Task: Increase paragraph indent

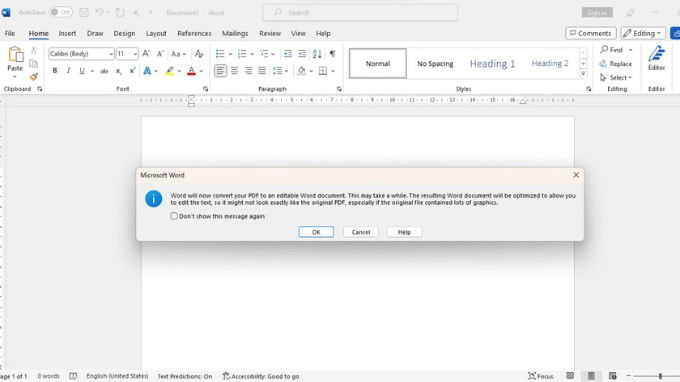Action: pyautogui.click(x=302, y=54)
